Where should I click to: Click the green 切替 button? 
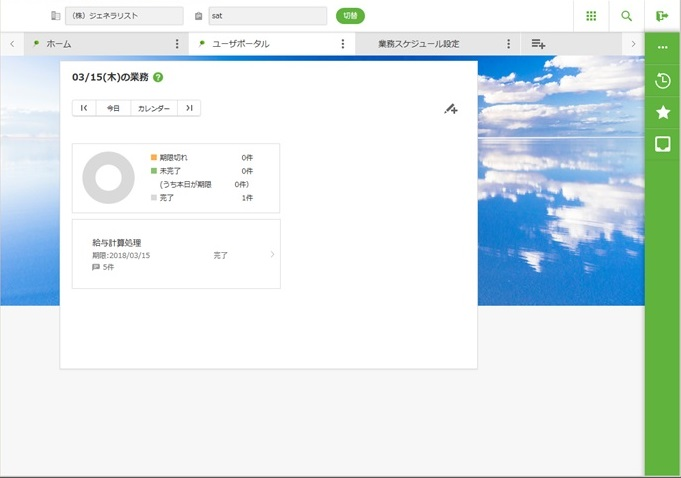click(350, 16)
